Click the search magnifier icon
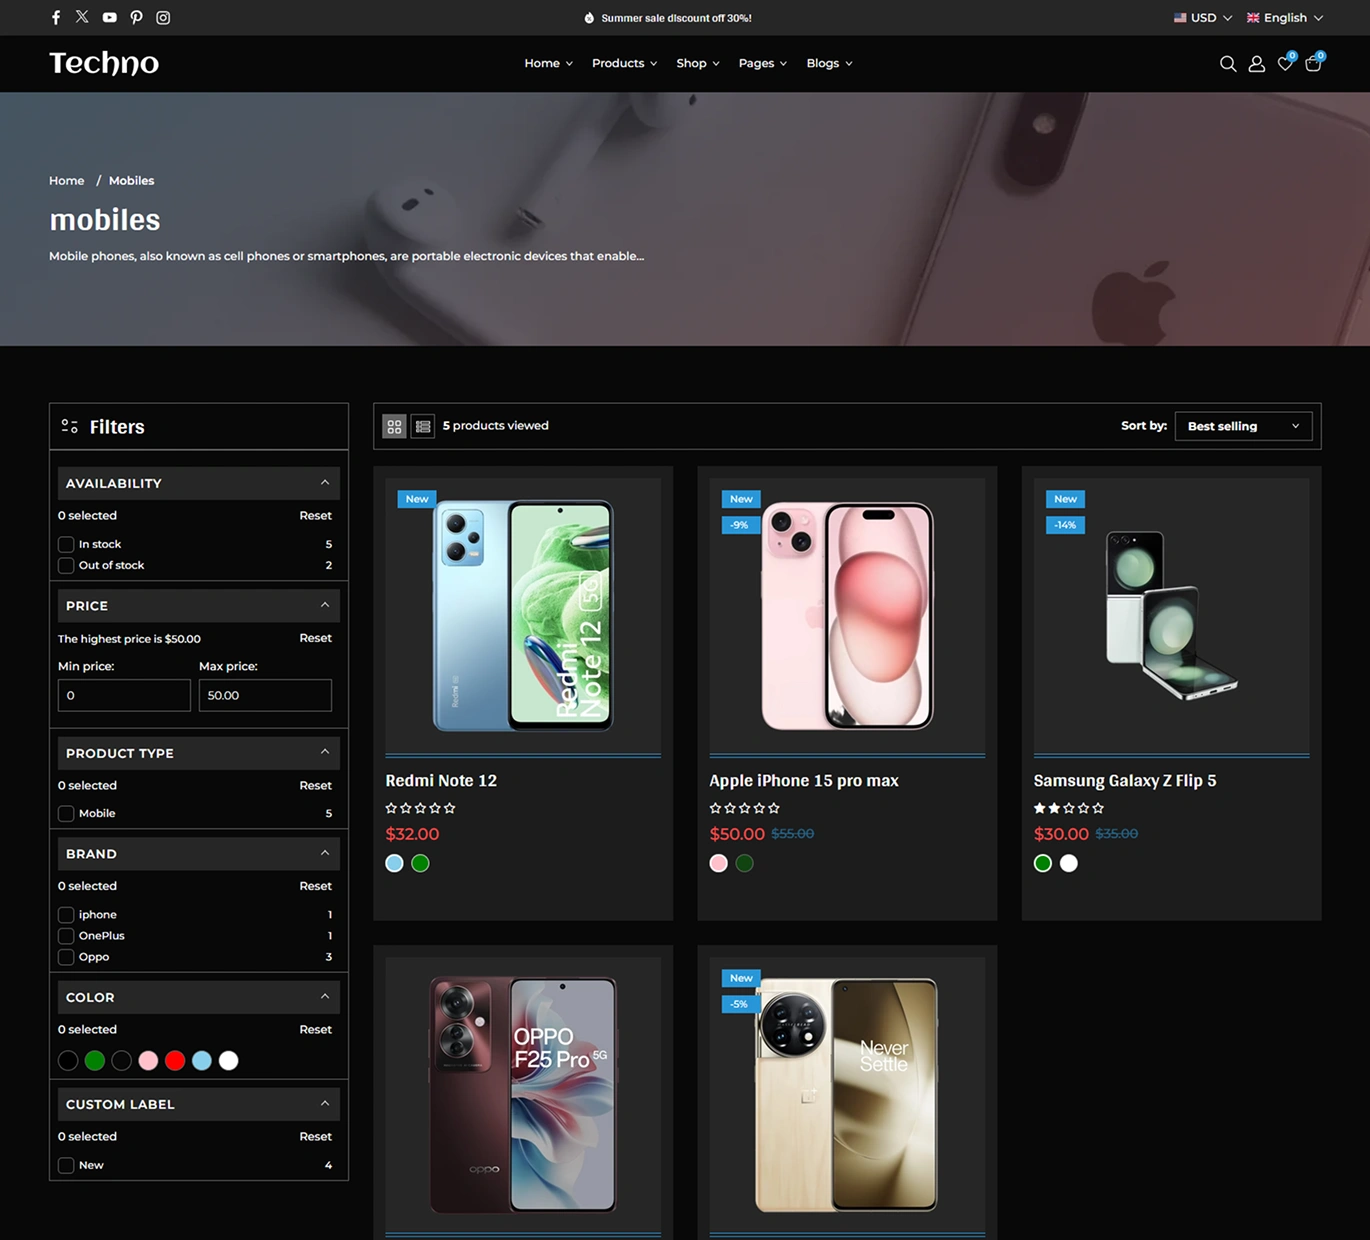Image resolution: width=1370 pixels, height=1240 pixels. tap(1228, 63)
